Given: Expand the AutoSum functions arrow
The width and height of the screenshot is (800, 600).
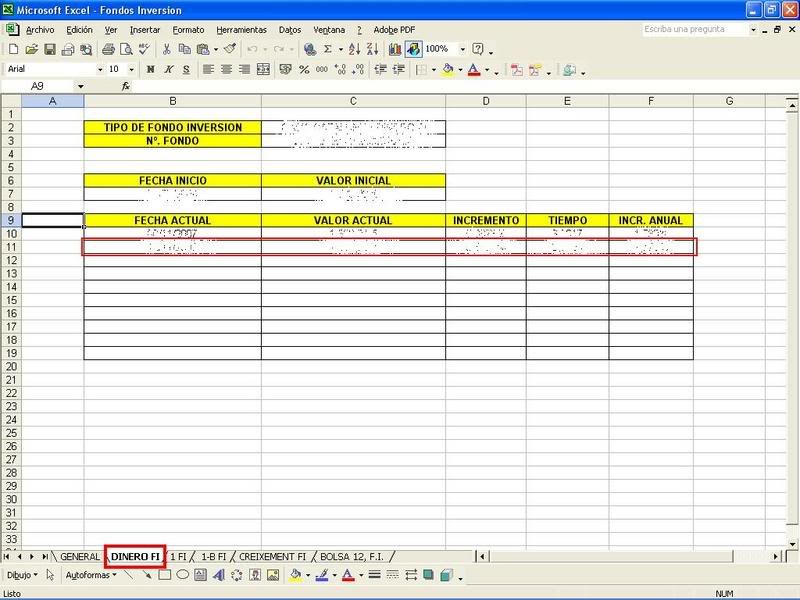Looking at the screenshot, I should pos(341,49).
